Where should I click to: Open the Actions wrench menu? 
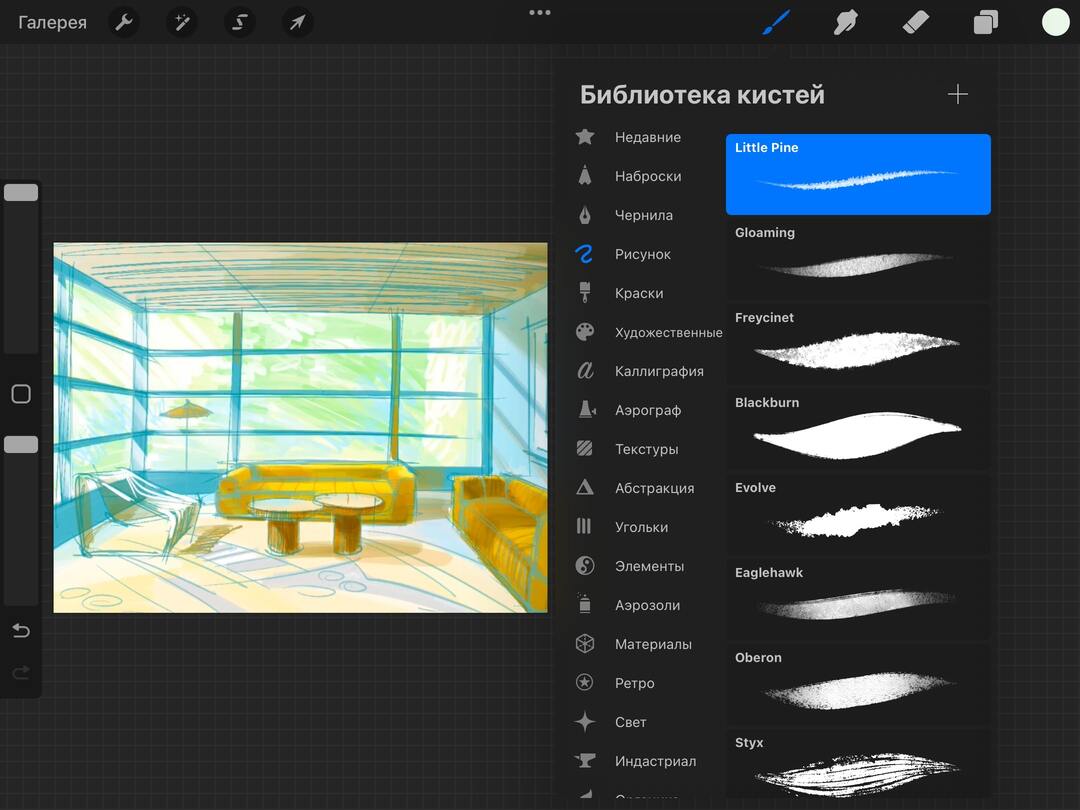(x=124, y=22)
